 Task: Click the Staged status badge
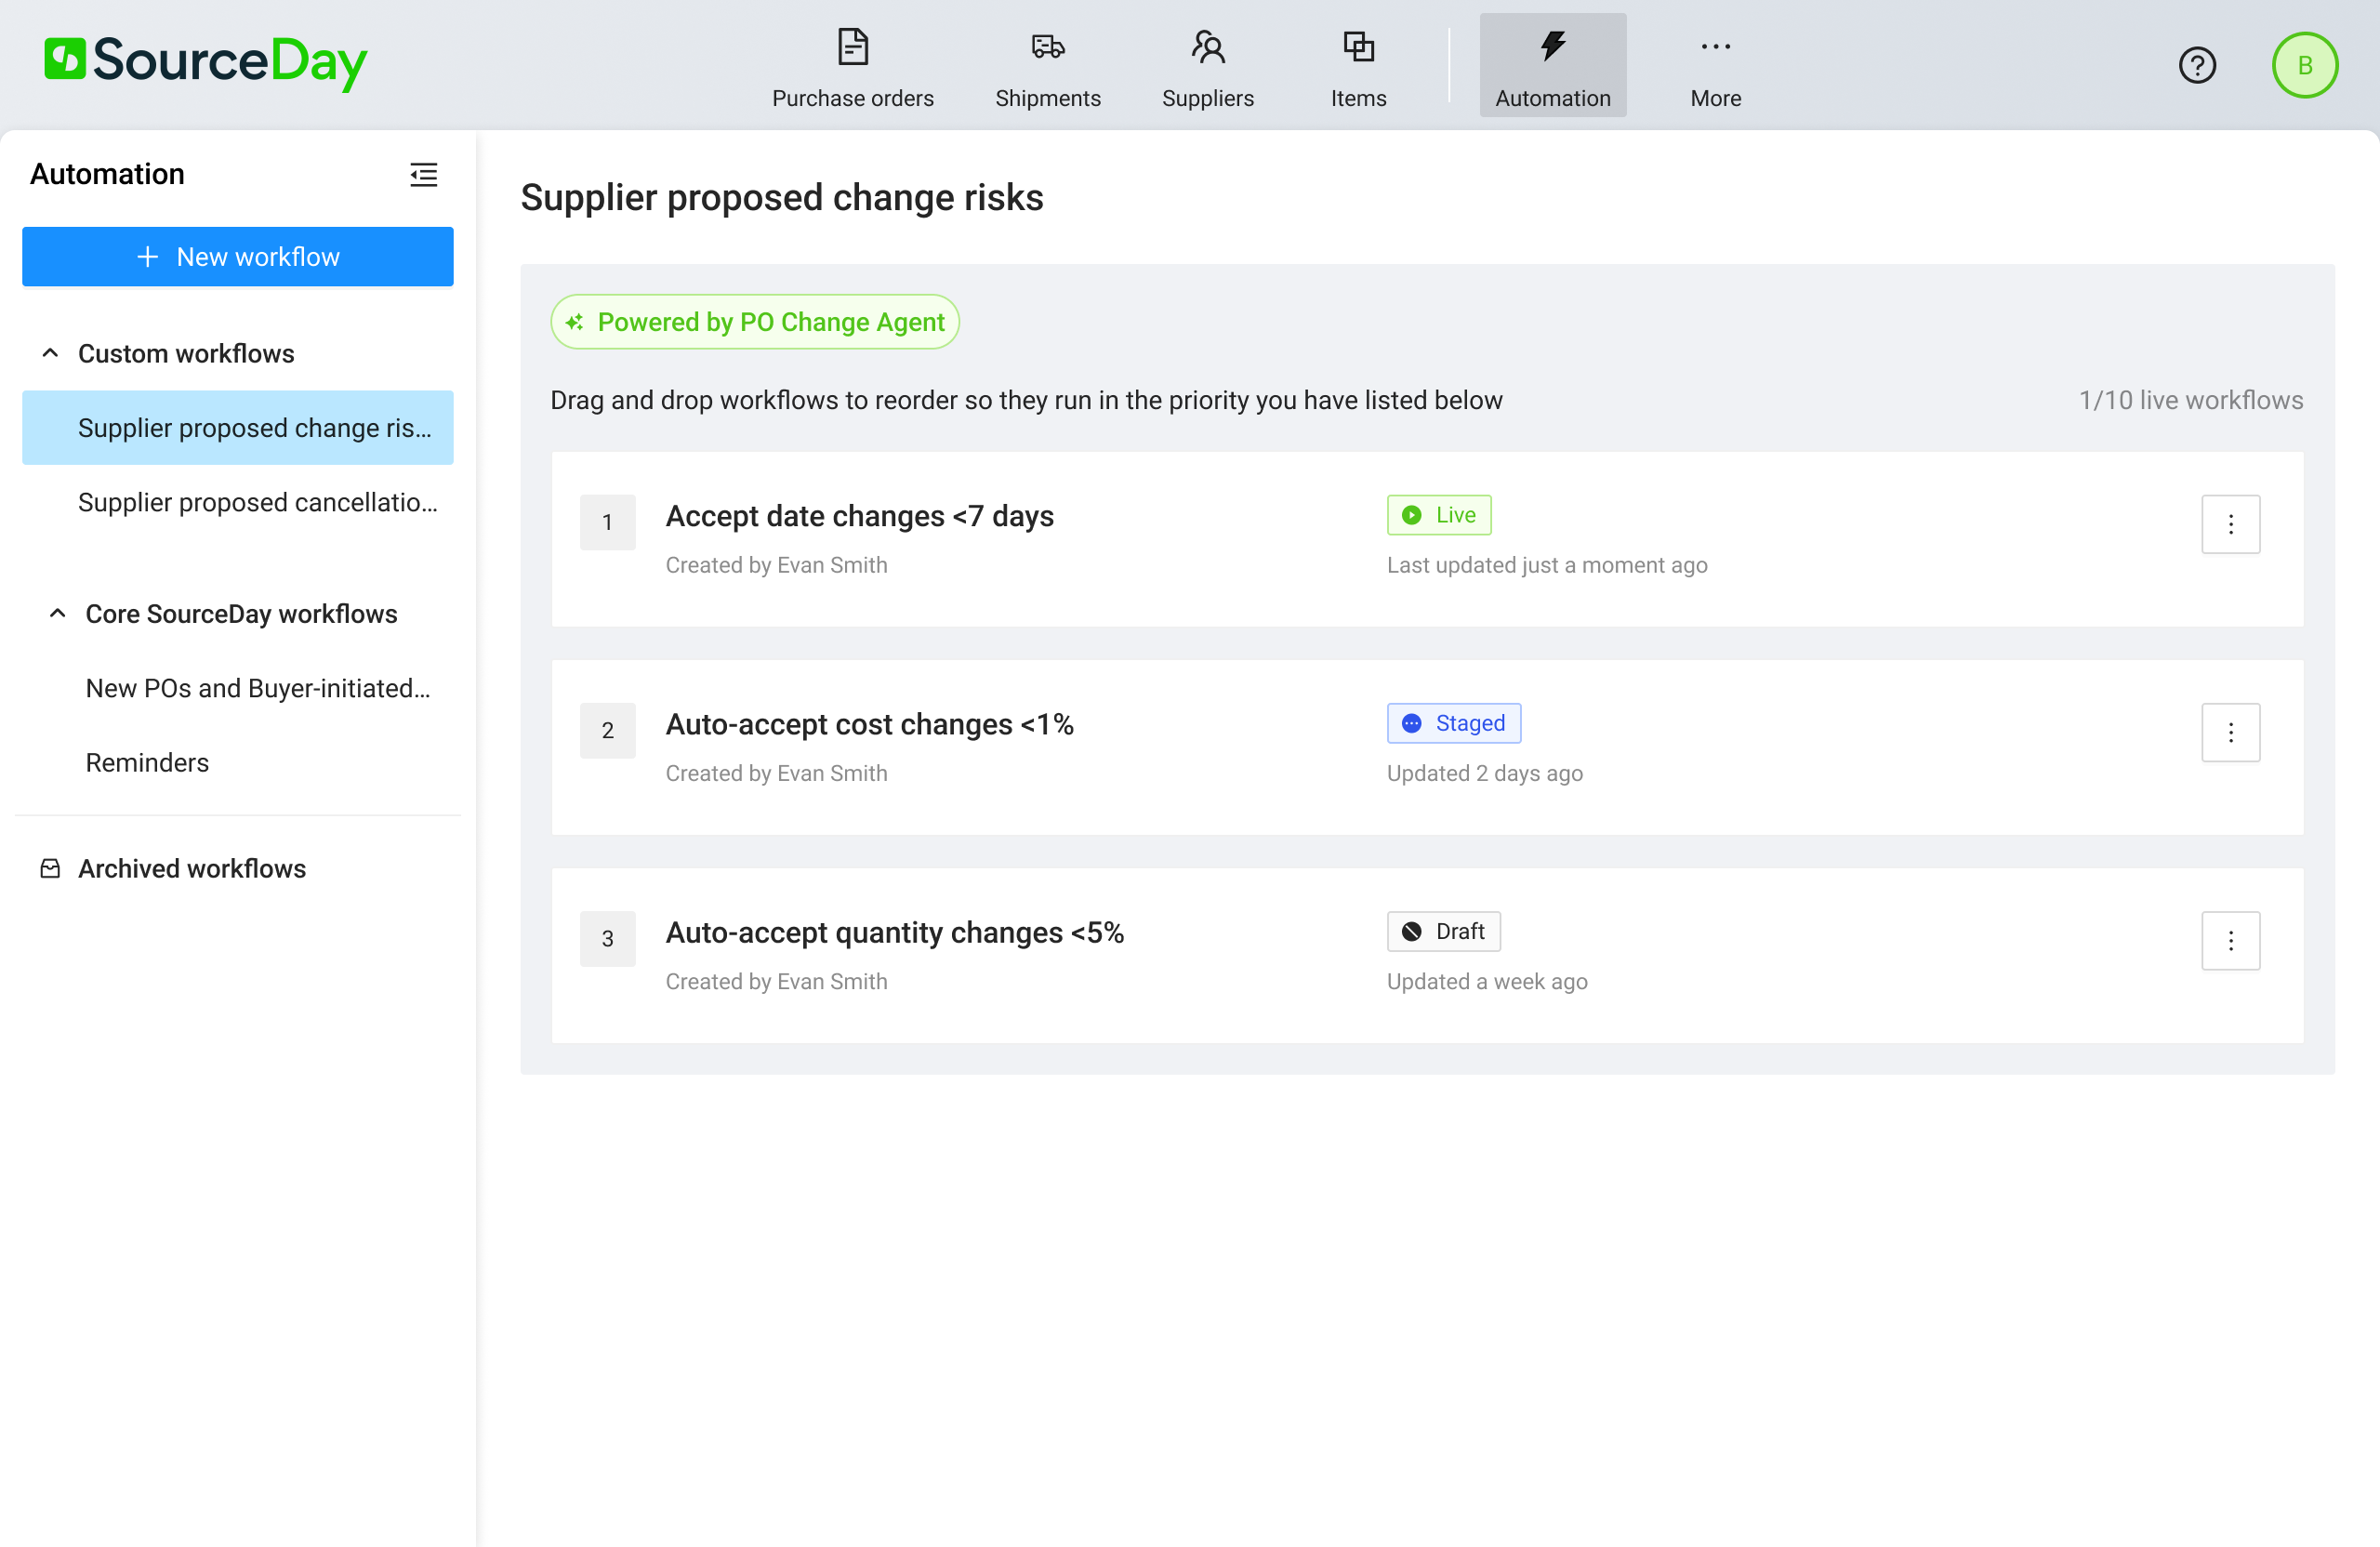click(1453, 723)
